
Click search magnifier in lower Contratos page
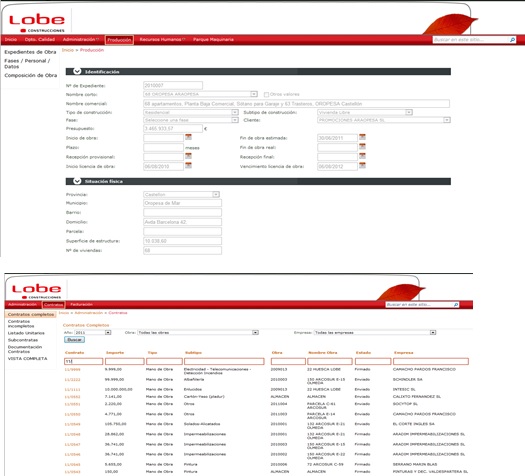point(456,305)
